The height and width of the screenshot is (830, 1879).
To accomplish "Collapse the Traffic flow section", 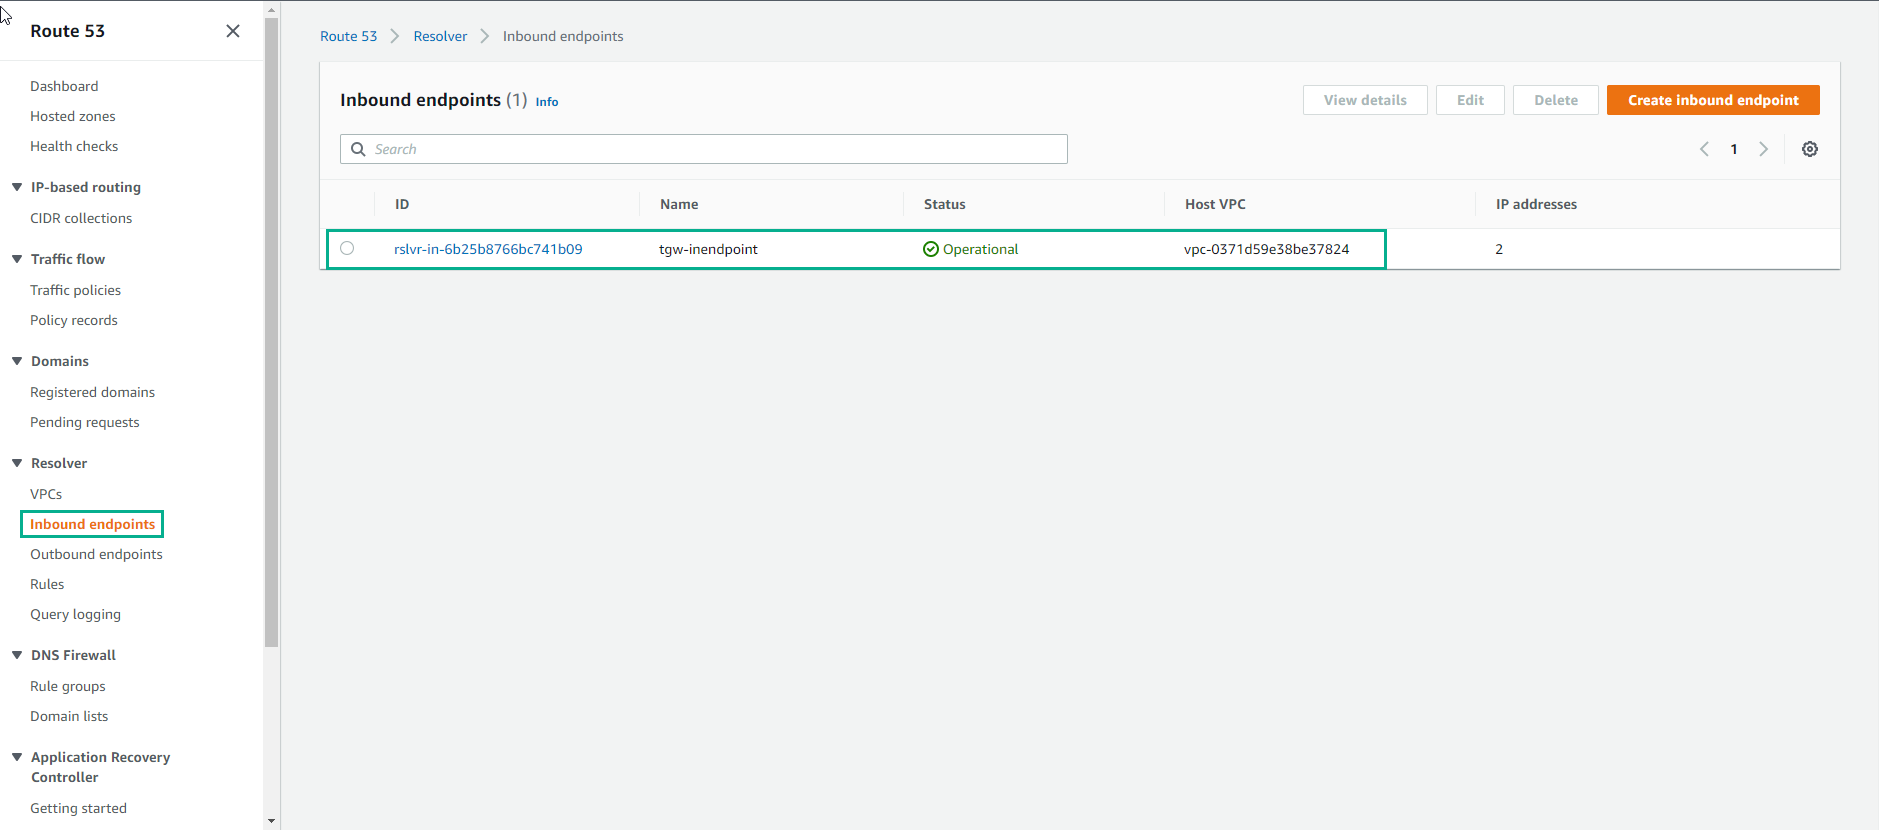I will [17, 259].
